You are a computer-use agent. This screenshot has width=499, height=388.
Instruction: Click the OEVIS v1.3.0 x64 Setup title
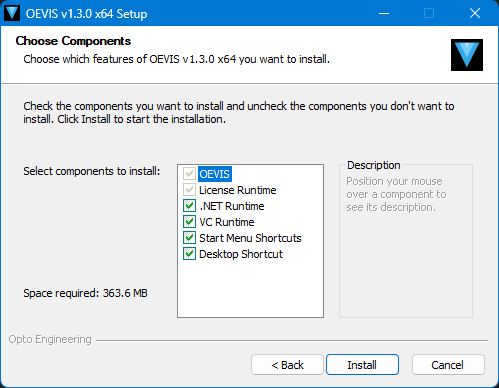tap(87, 14)
